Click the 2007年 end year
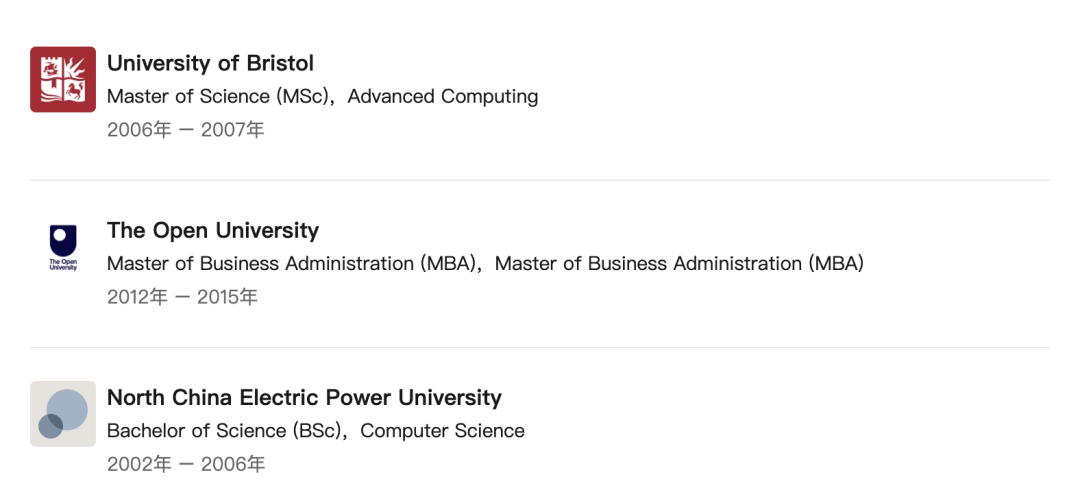 tap(233, 130)
